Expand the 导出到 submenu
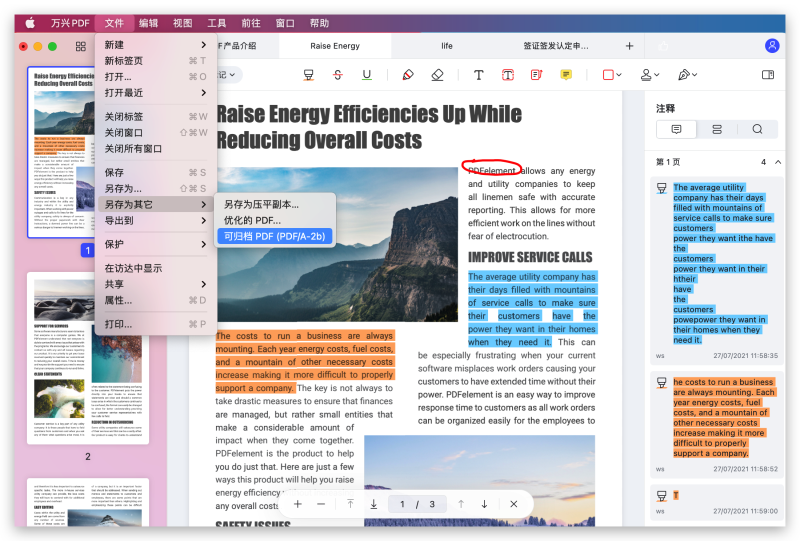Viewport: 800px width, 541px height. click(156, 220)
